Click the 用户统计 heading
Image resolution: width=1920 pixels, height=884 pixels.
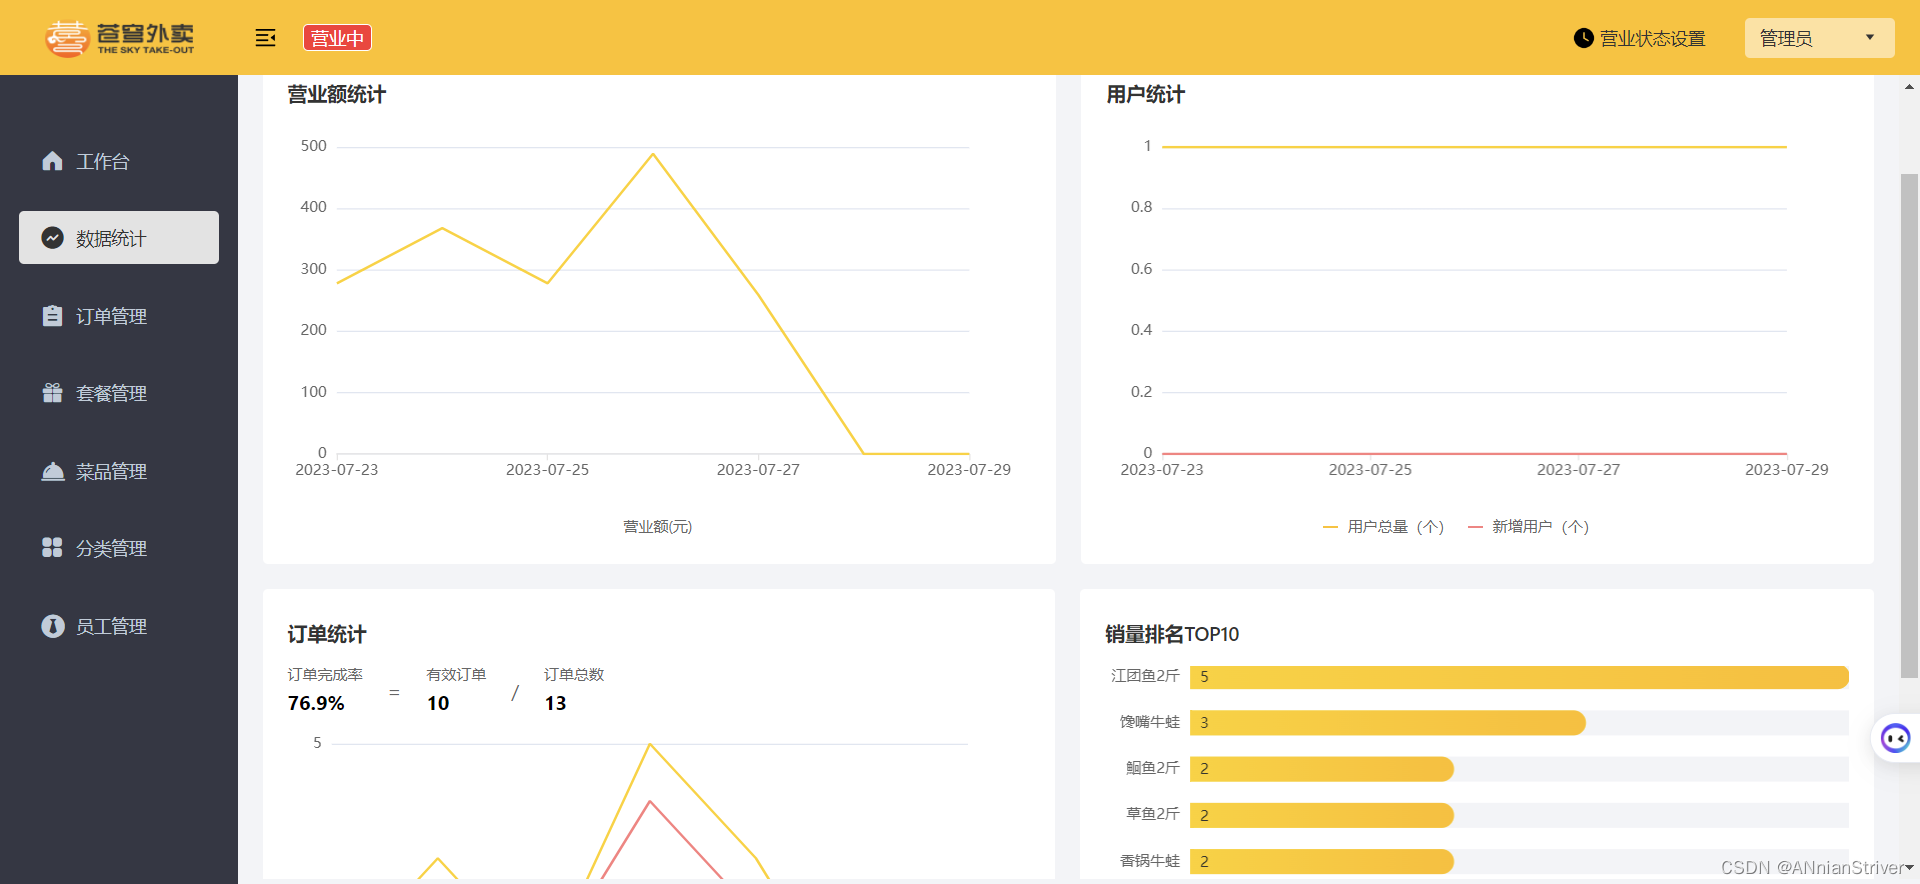click(x=1145, y=95)
